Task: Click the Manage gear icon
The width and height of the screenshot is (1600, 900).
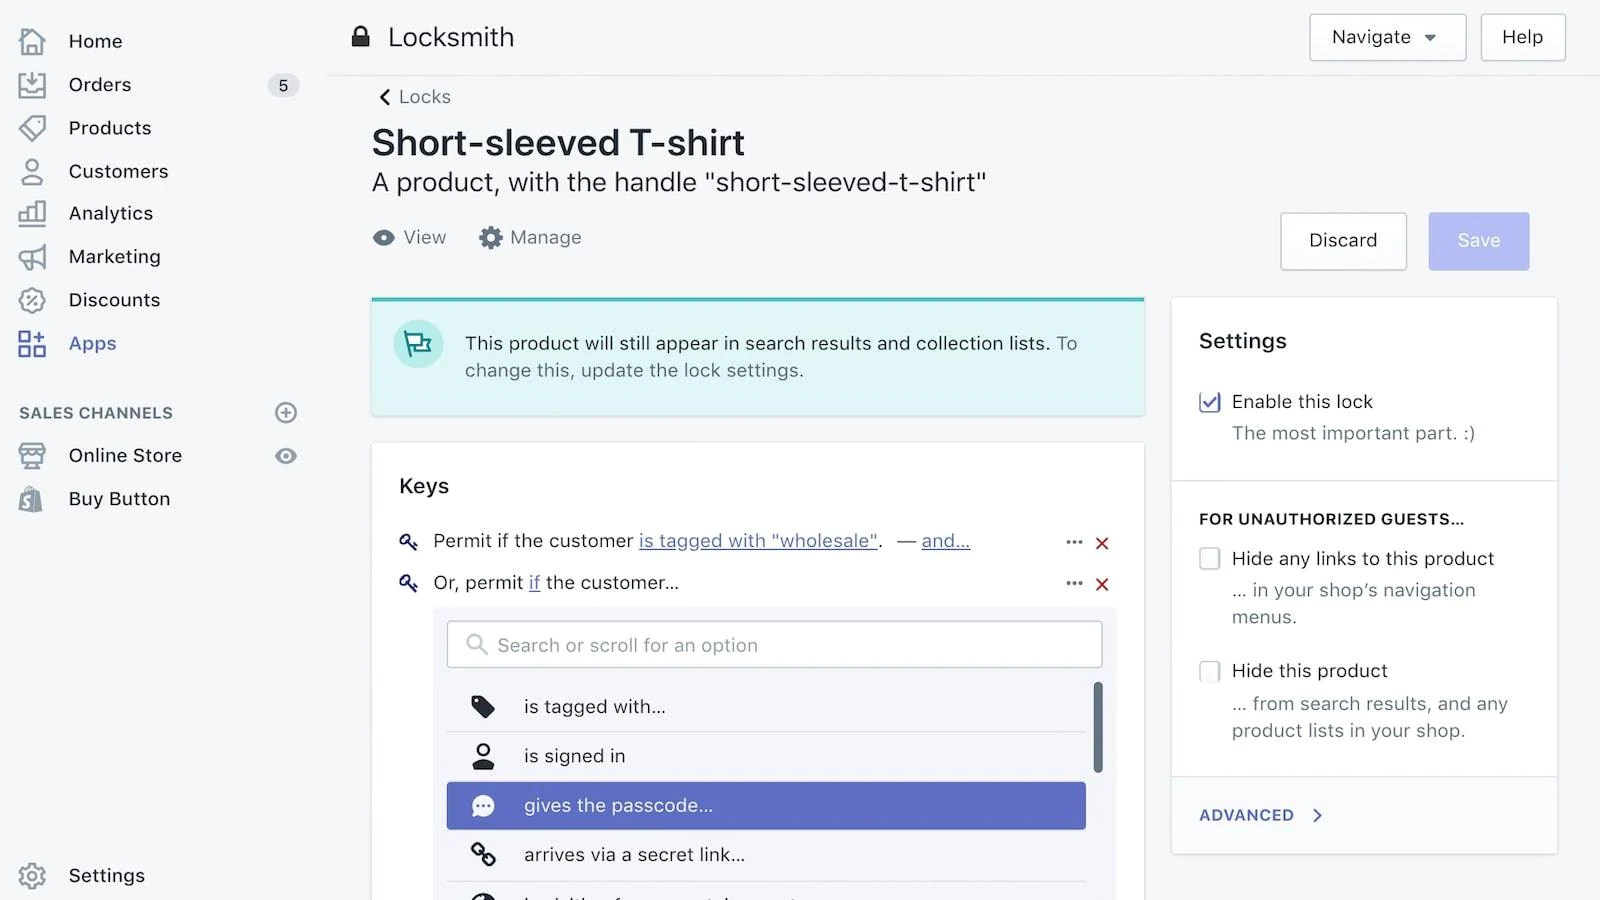Action: tap(490, 238)
